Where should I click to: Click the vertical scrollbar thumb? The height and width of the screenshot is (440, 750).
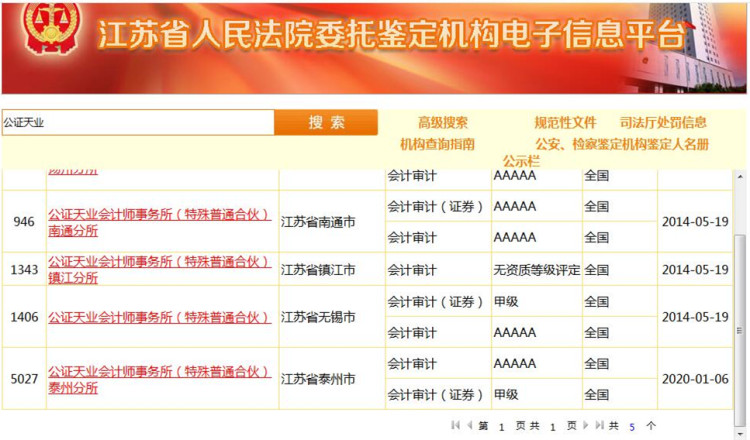pyautogui.click(x=740, y=330)
